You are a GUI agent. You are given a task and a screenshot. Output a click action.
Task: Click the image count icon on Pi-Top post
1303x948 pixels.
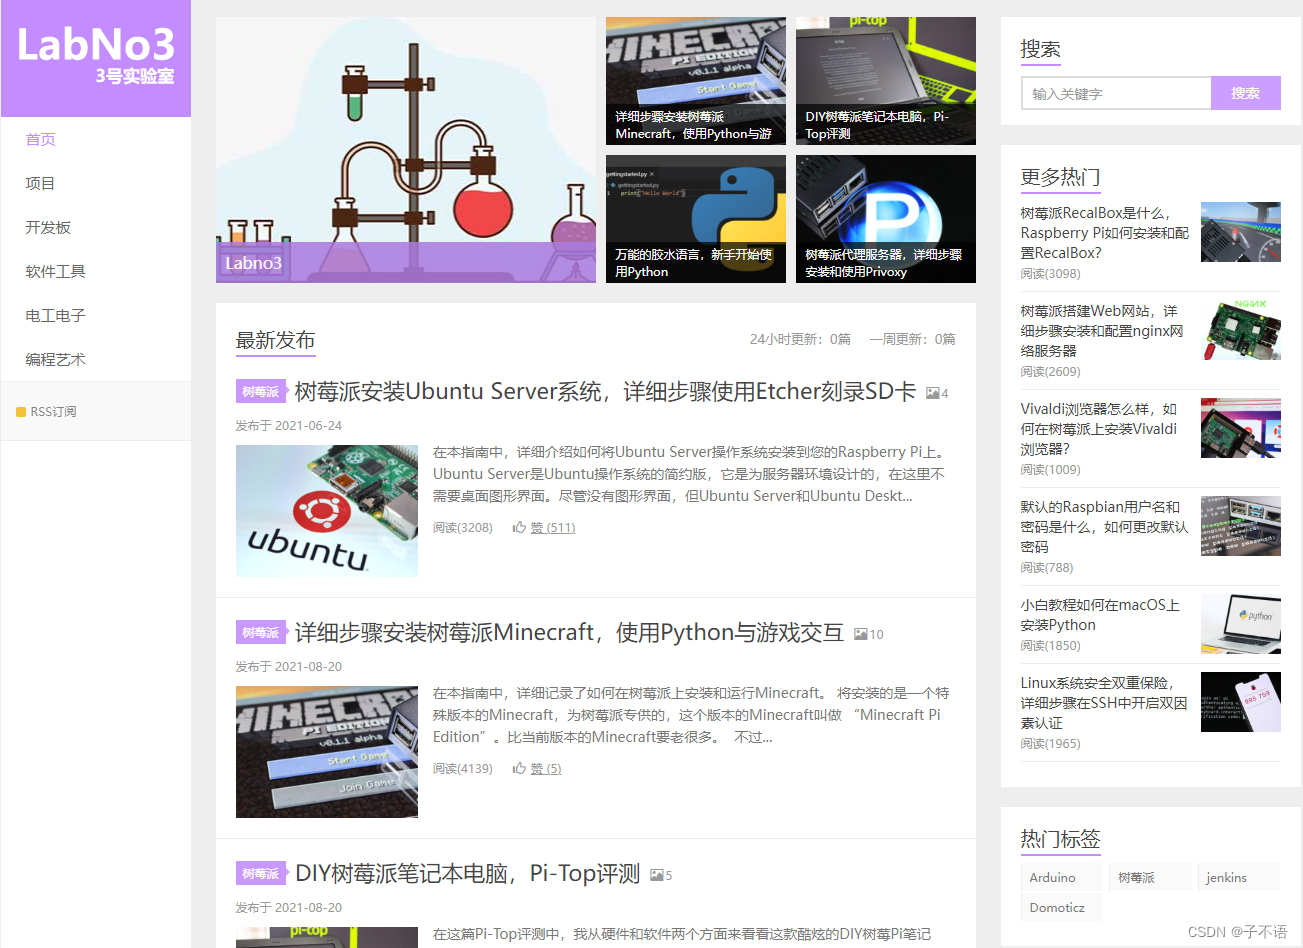656,875
